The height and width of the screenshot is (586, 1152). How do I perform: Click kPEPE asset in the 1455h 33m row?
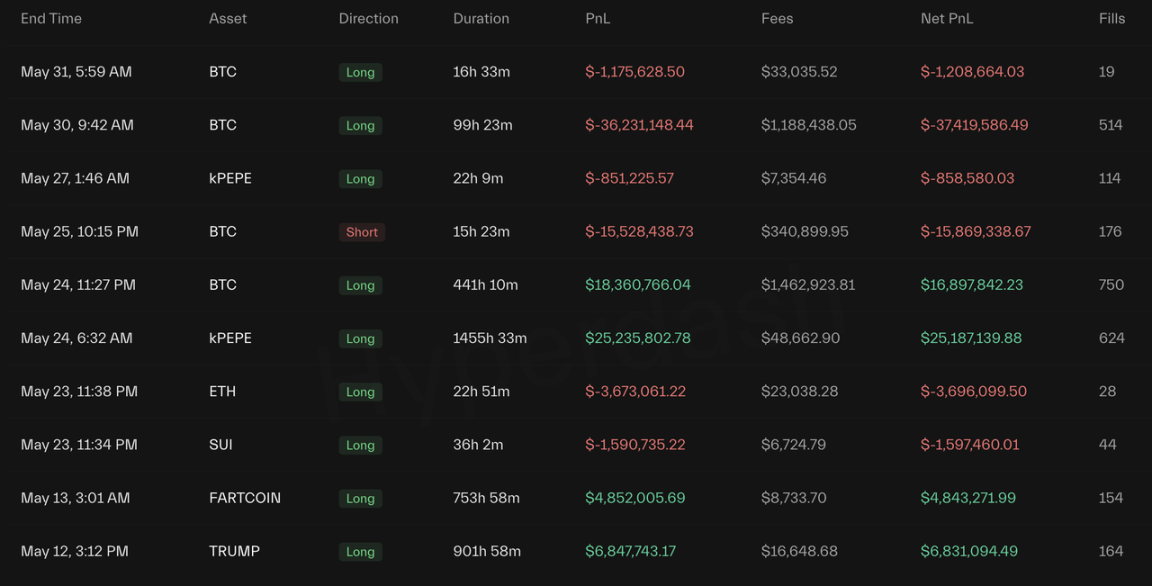click(x=230, y=339)
